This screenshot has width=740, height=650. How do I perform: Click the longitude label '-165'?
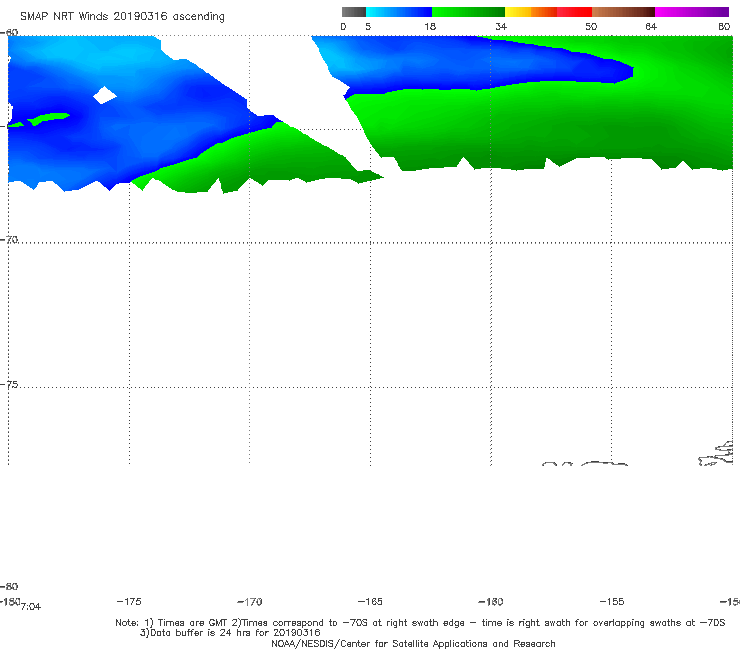(370, 602)
